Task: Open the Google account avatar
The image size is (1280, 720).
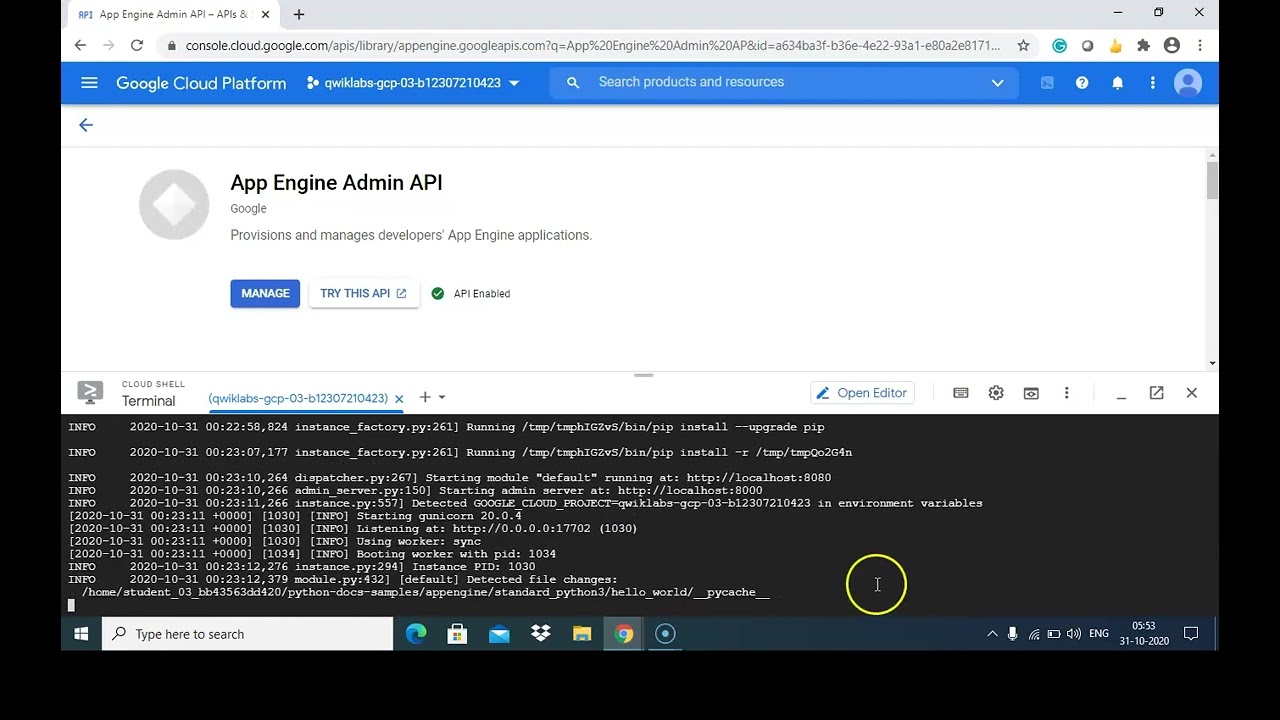Action: click(1188, 83)
